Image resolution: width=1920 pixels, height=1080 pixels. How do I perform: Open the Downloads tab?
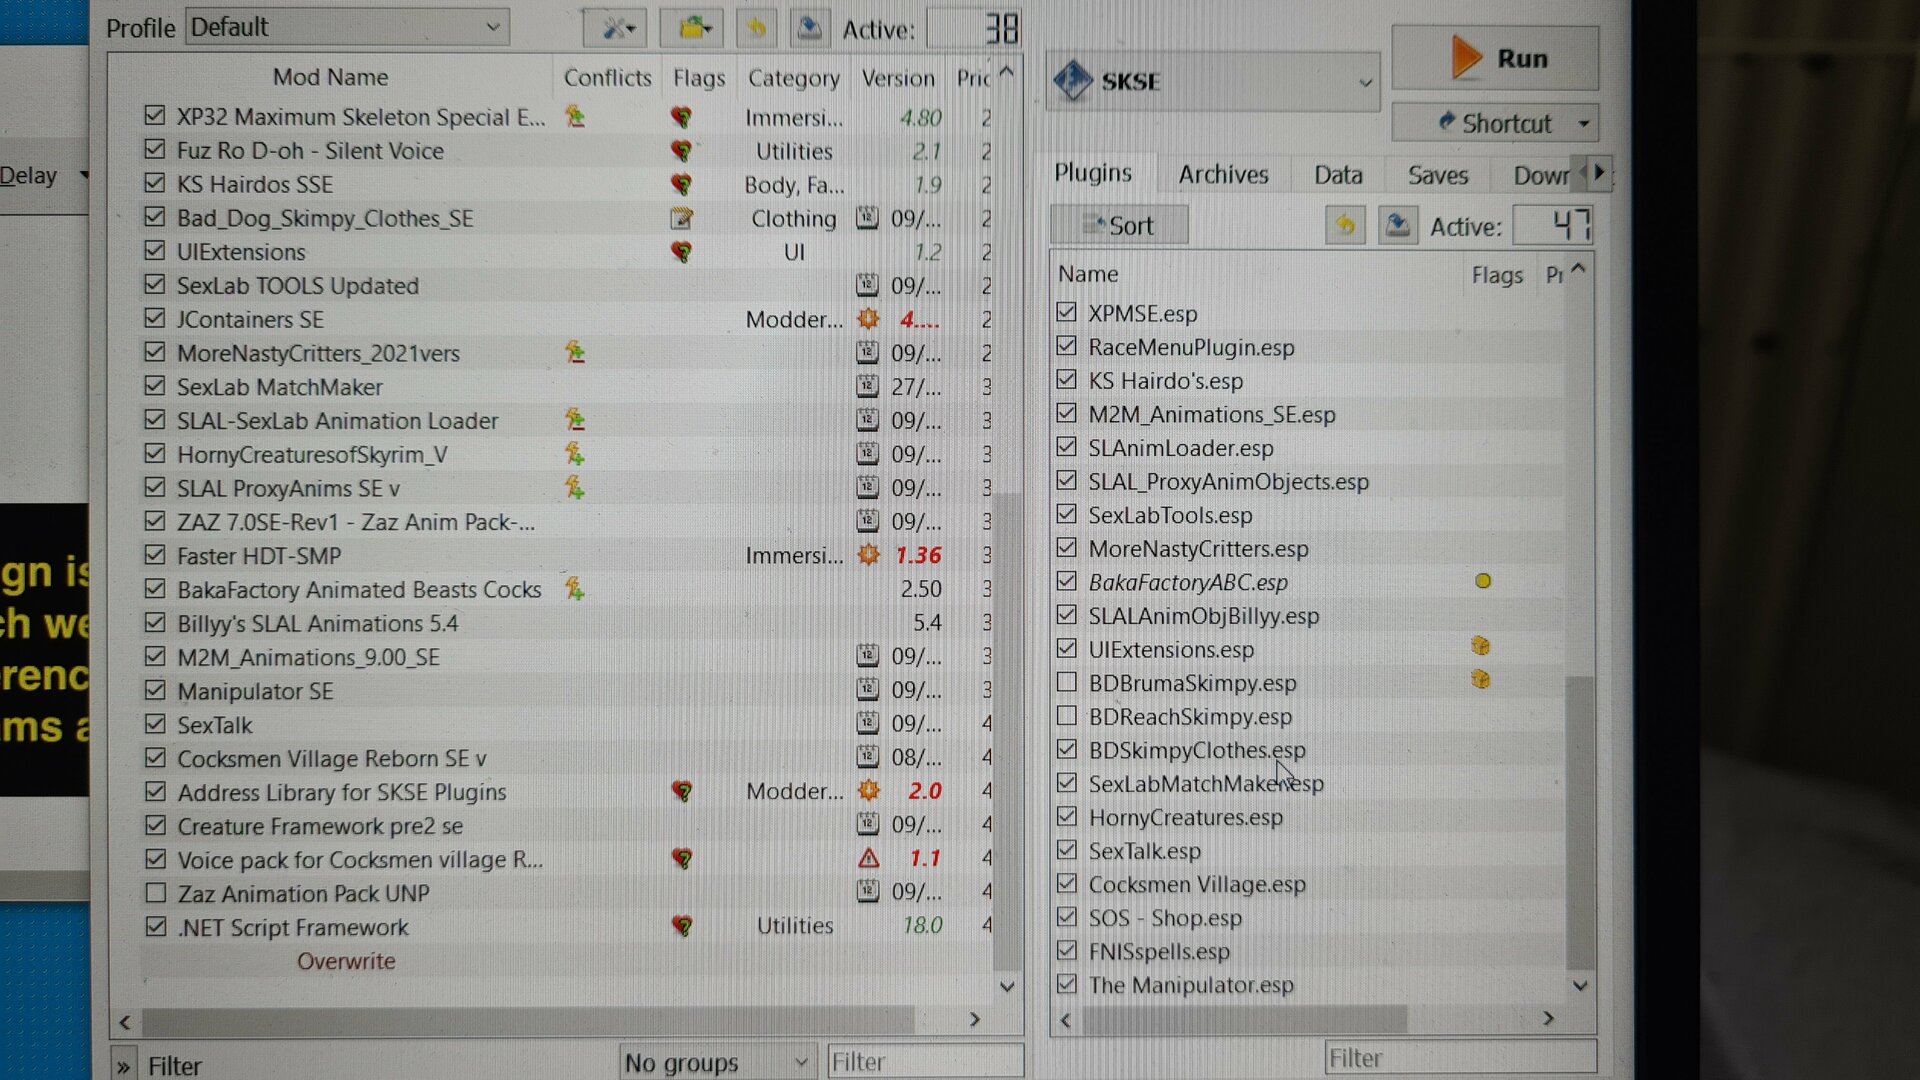[x=1540, y=176]
